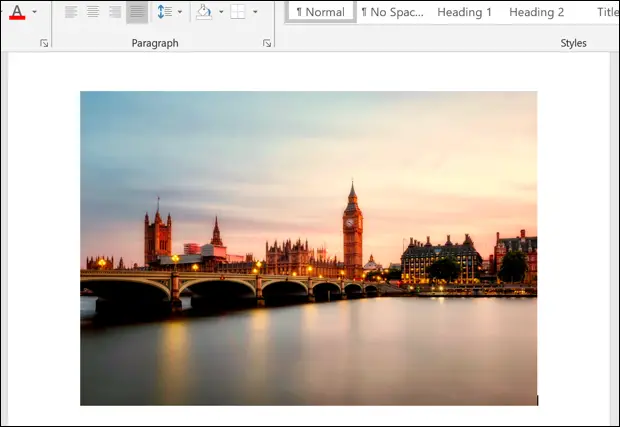Select the London skyline picture
The width and height of the screenshot is (620, 427).
coord(308,248)
